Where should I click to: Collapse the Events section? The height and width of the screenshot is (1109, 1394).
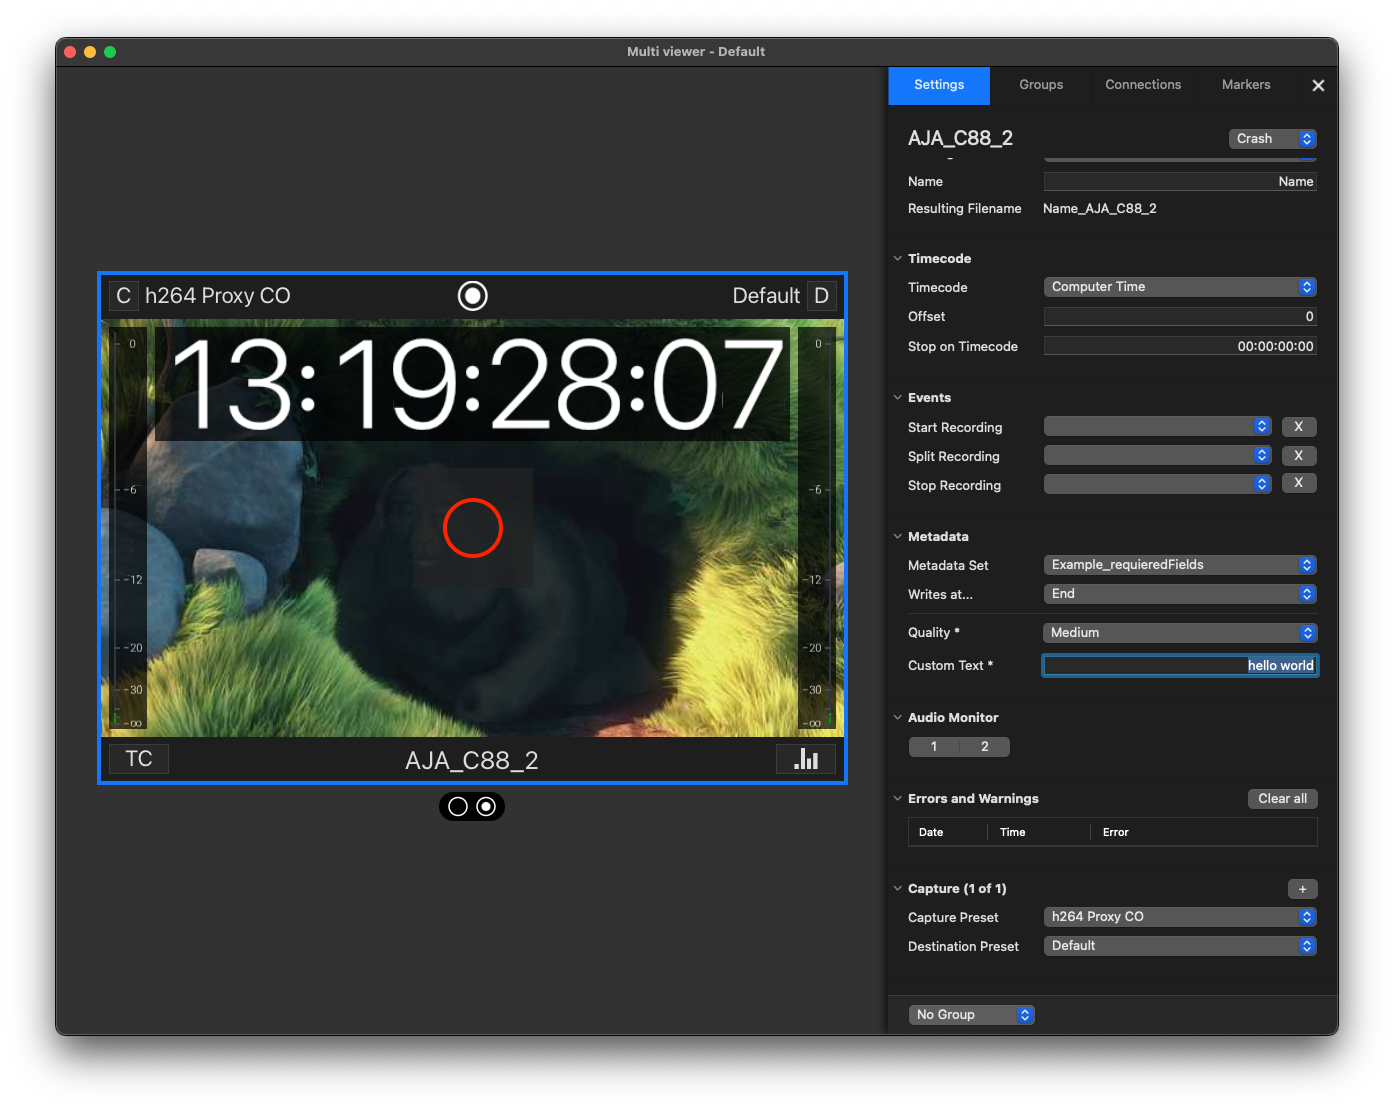897,398
